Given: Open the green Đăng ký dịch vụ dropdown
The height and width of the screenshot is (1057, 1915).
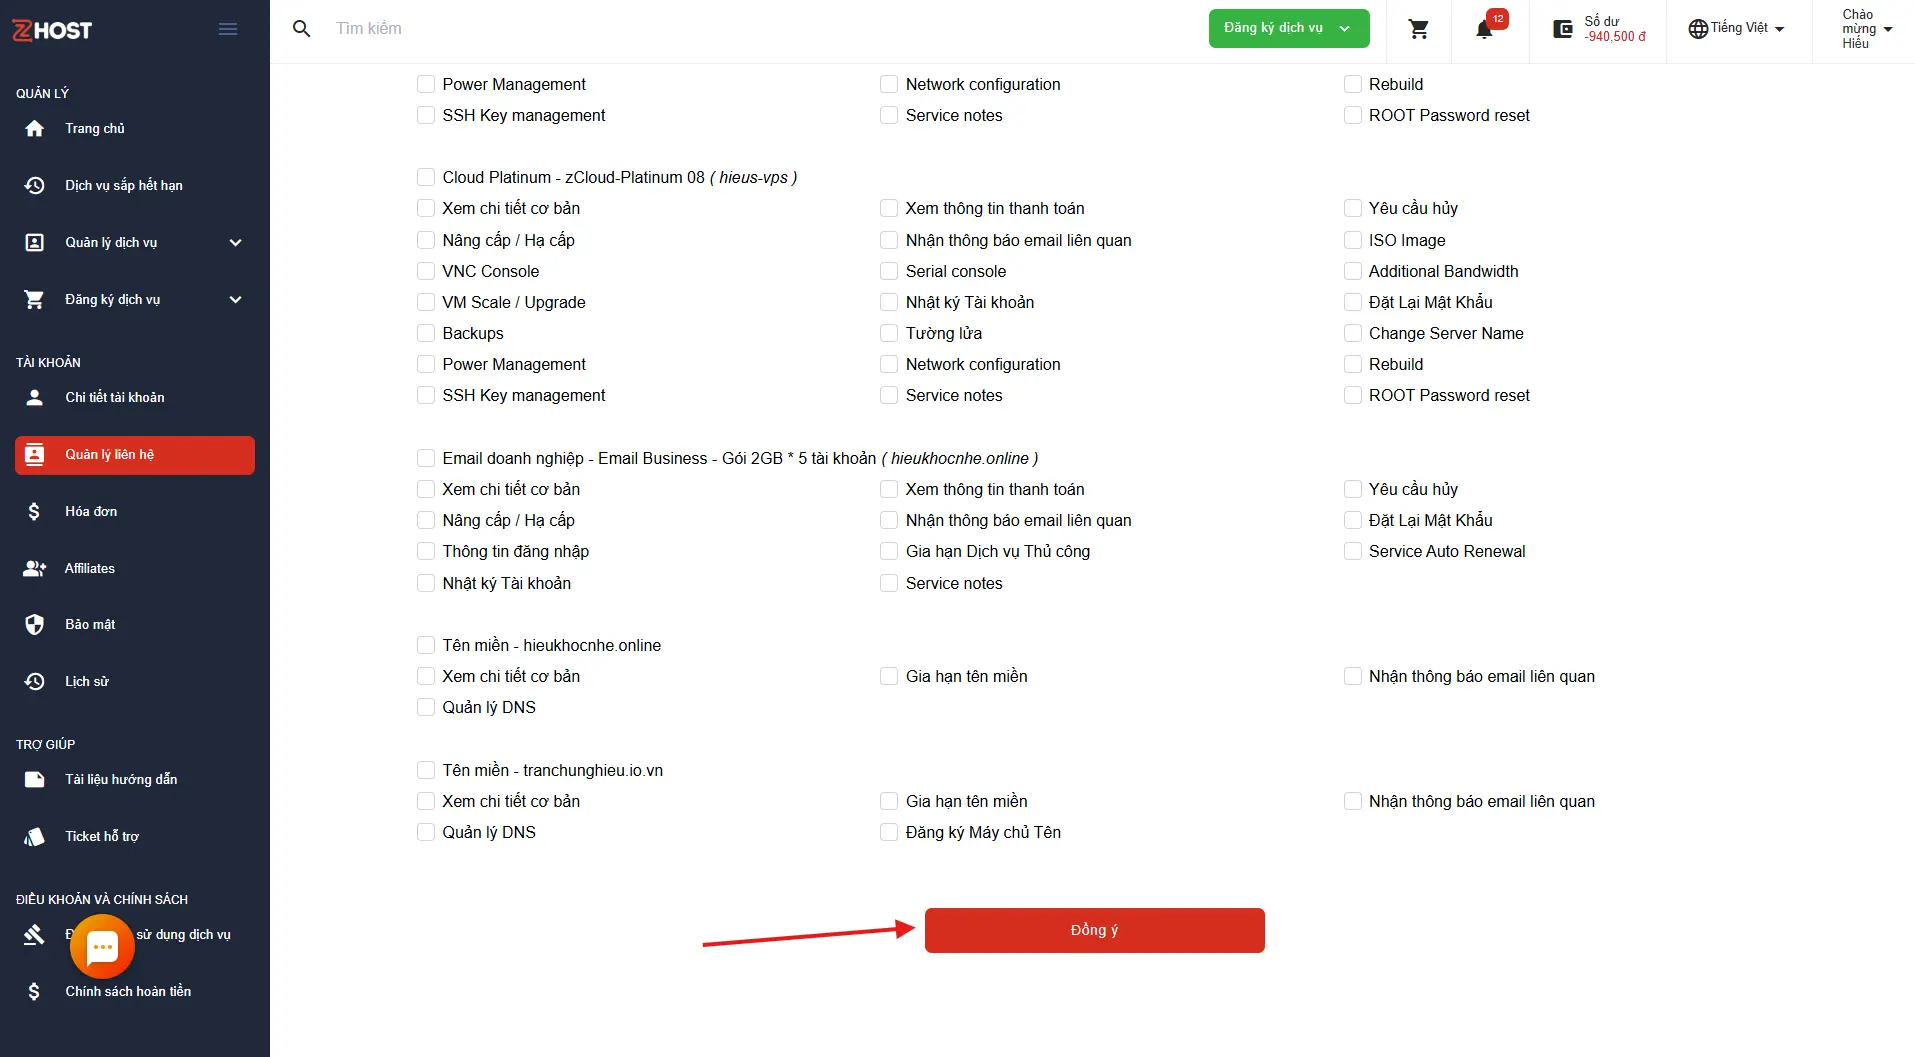Looking at the screenshot, I should tap(1288, 28).
